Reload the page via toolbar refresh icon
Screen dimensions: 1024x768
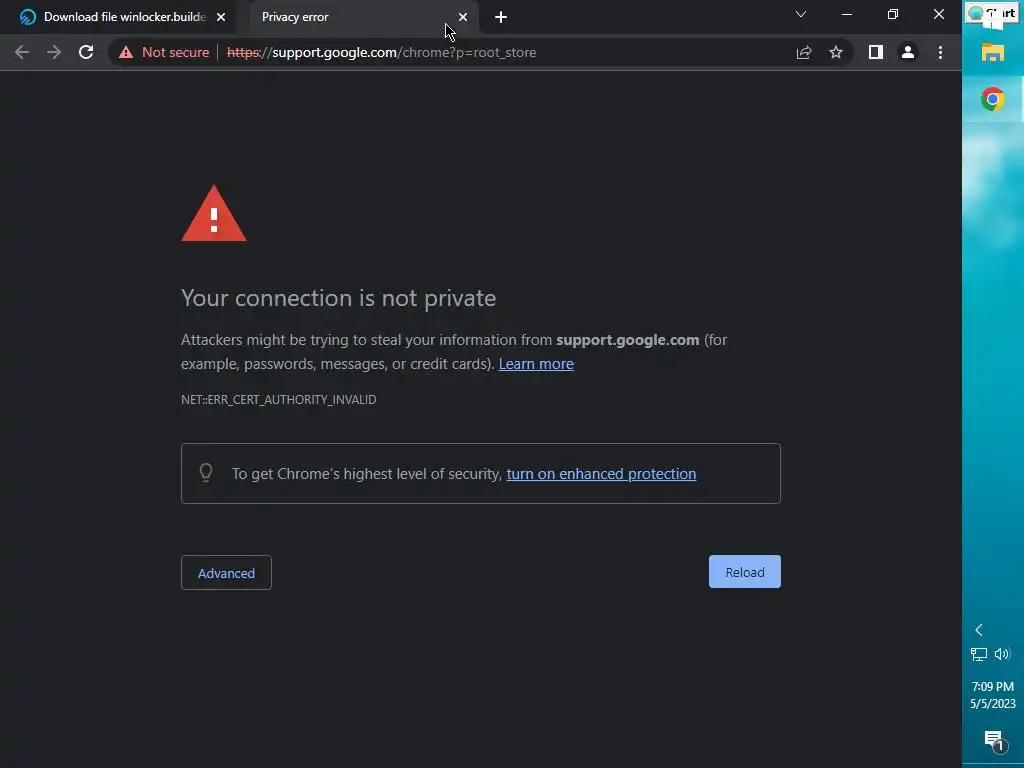click(x=86, y=52)
